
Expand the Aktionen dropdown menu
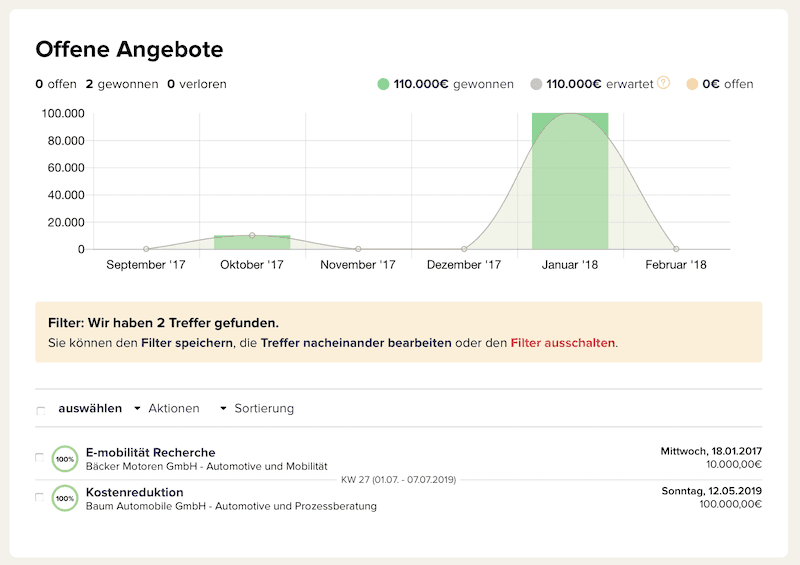166,408
